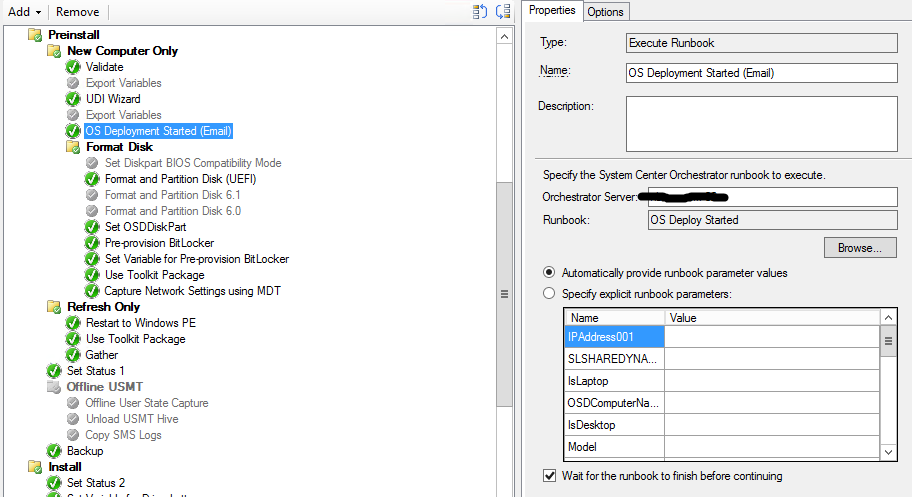
Task: Click the Browse... button
Action: coord(860,247)
